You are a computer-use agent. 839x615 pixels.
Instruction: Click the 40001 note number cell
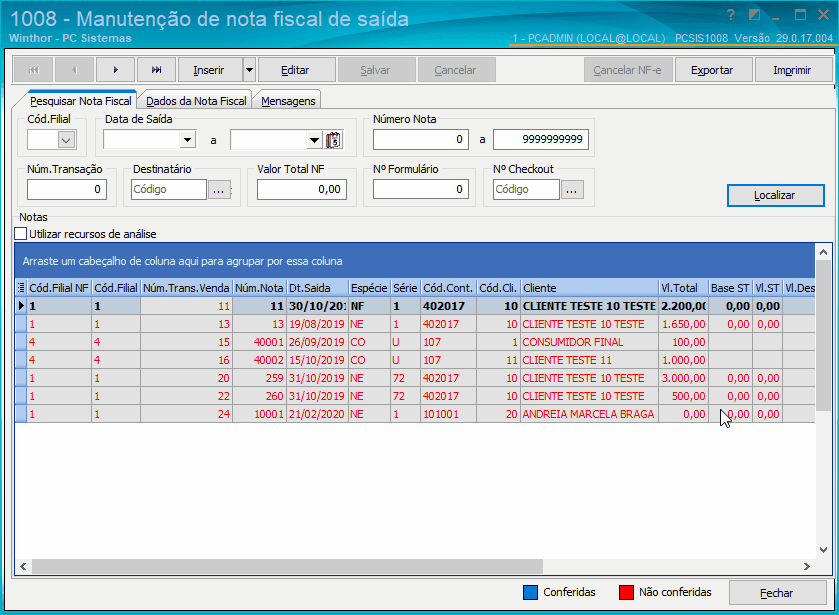click(x=260, y=342)
